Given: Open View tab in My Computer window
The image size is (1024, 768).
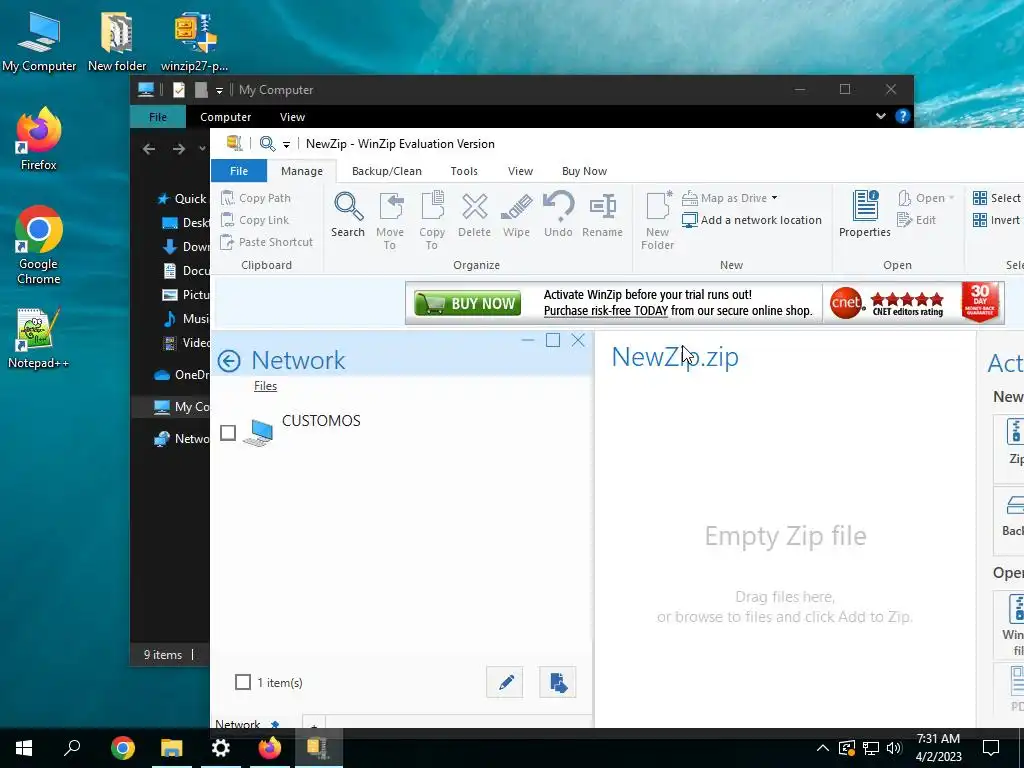Looking at the screenshot, I should (293, 117).
